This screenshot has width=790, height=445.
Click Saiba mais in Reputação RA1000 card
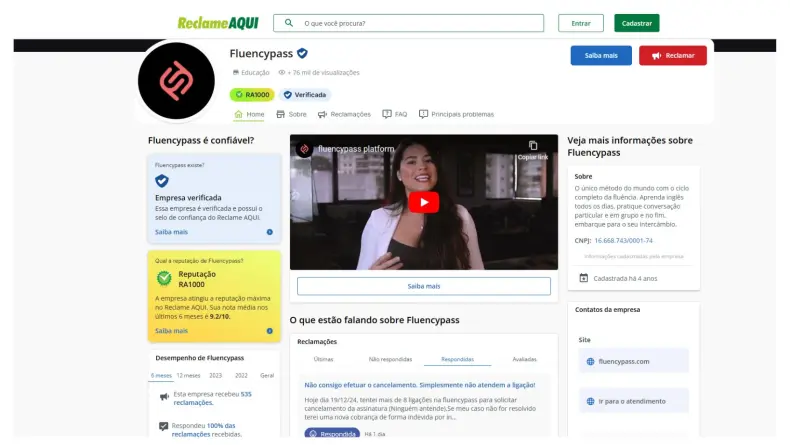click(x=171, y=331)
